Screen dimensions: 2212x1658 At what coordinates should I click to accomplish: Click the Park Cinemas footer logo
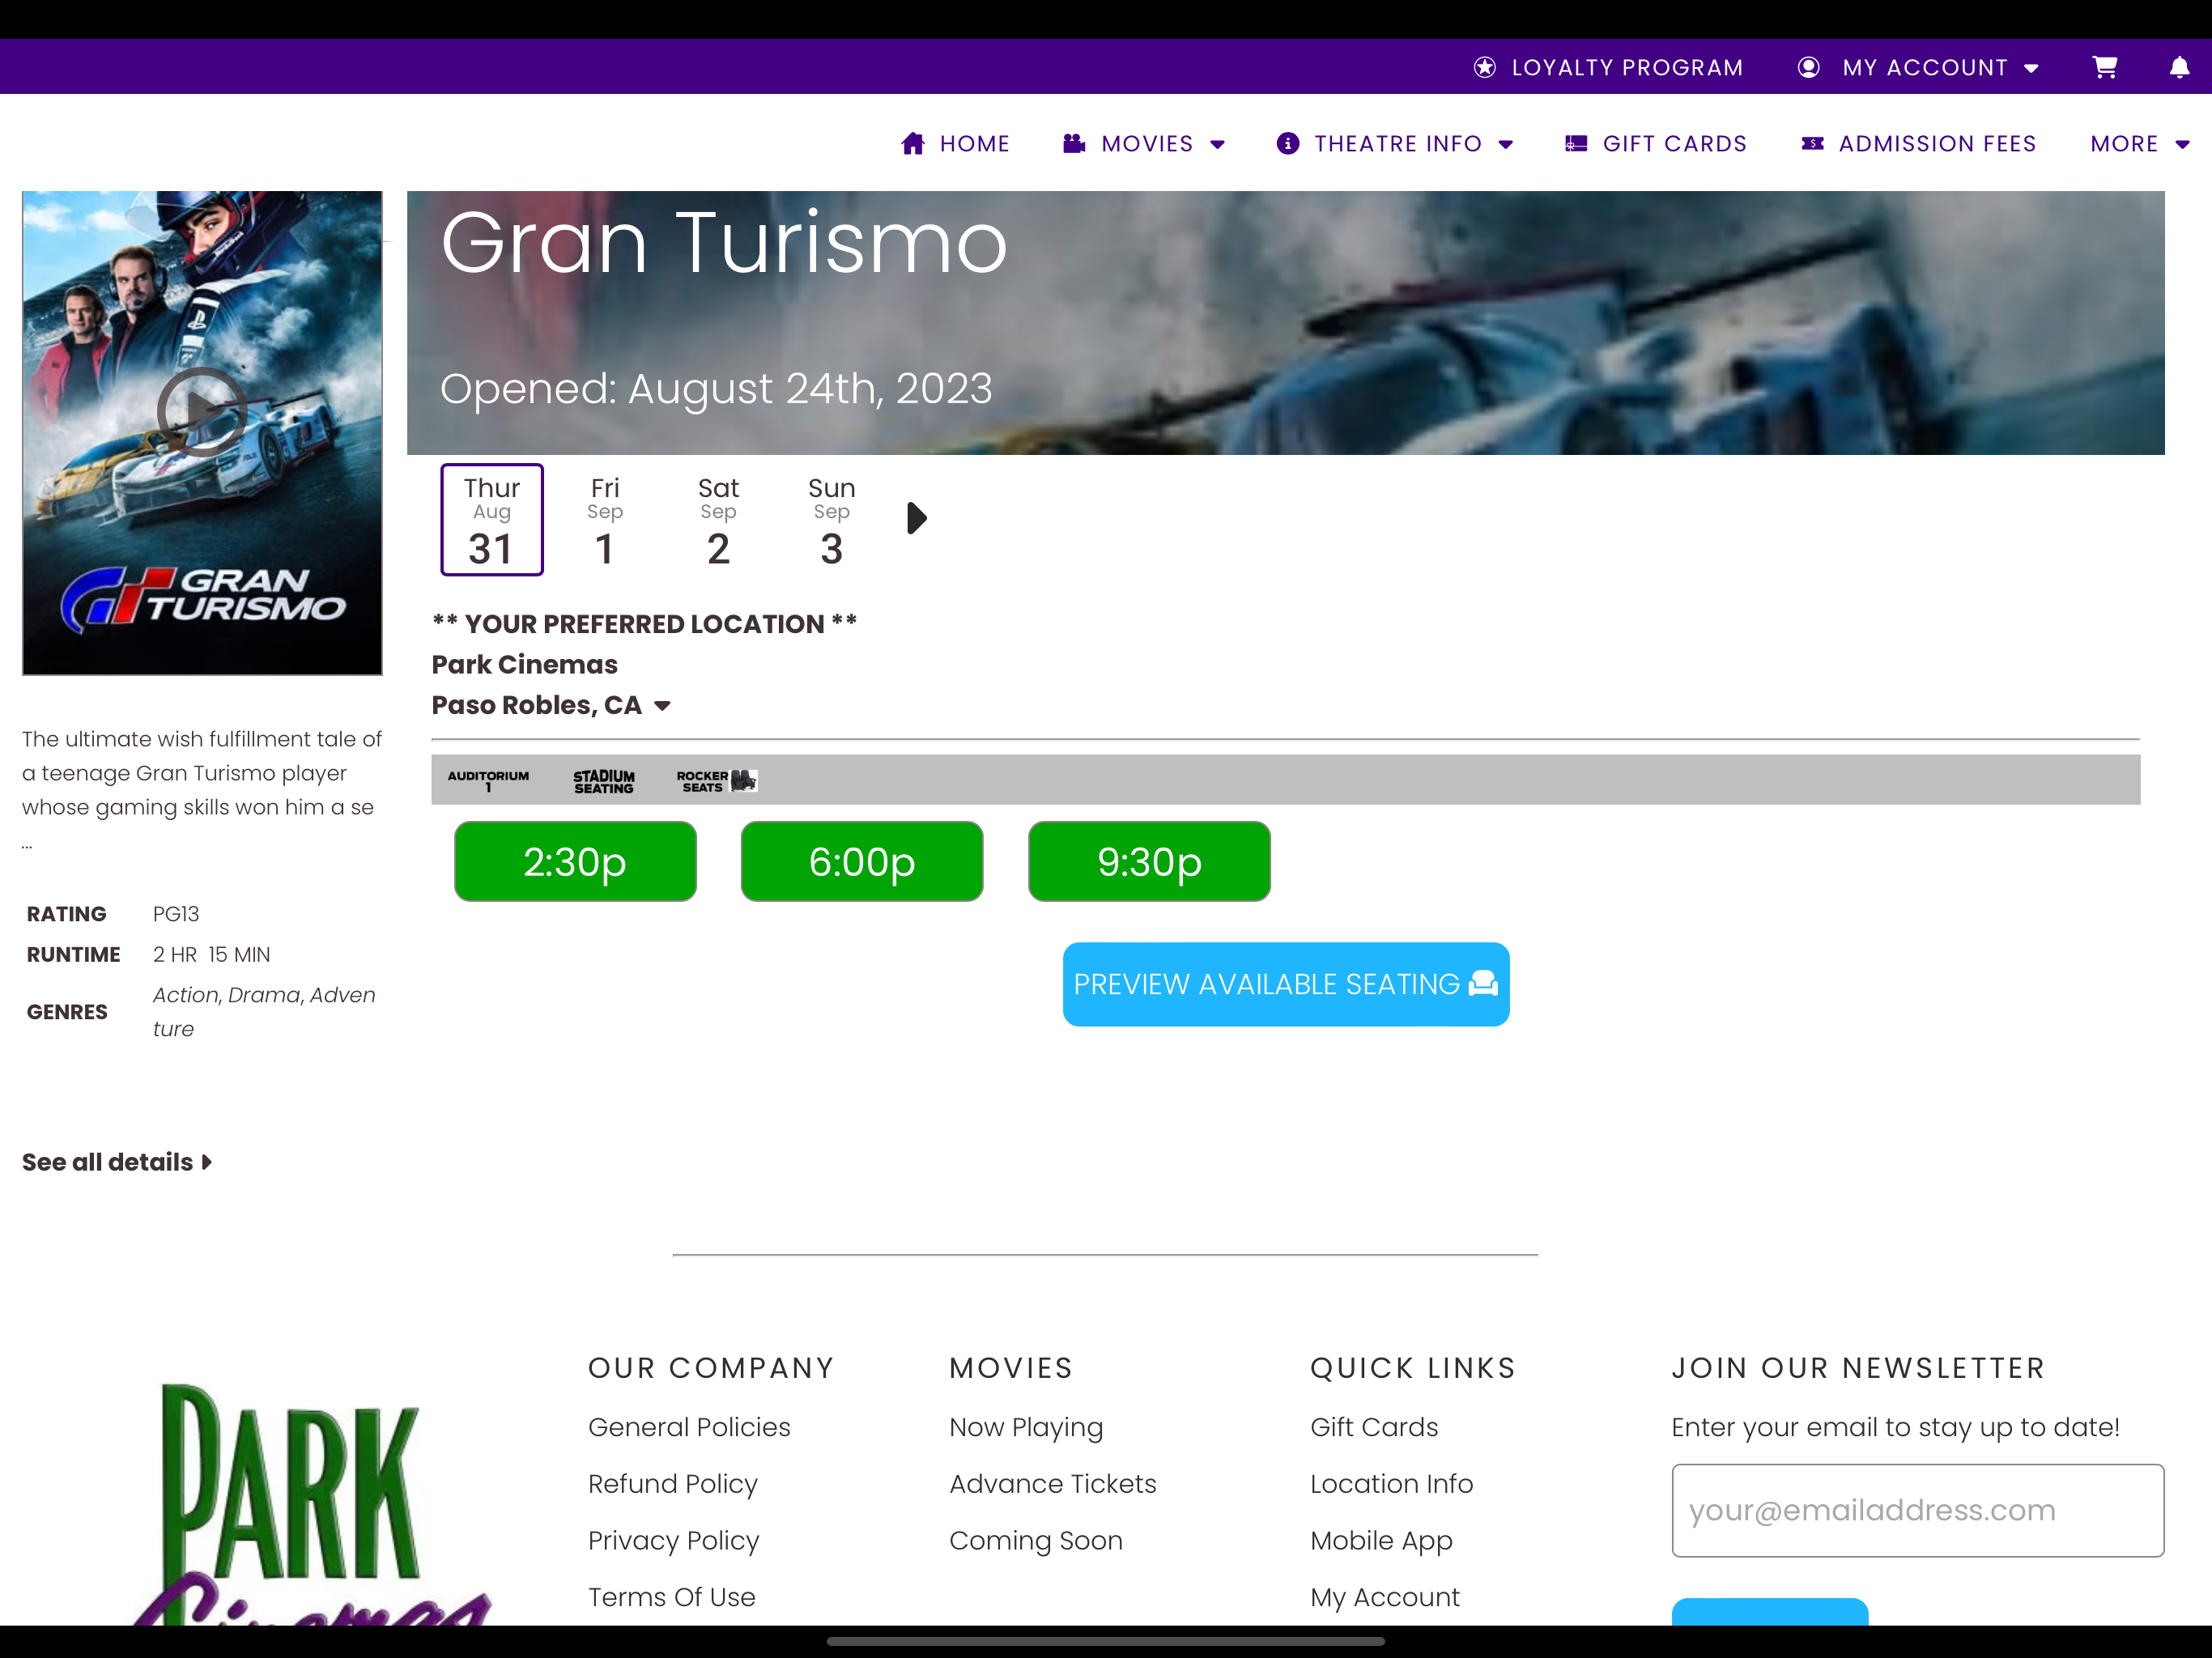[x=312, y=1503]
